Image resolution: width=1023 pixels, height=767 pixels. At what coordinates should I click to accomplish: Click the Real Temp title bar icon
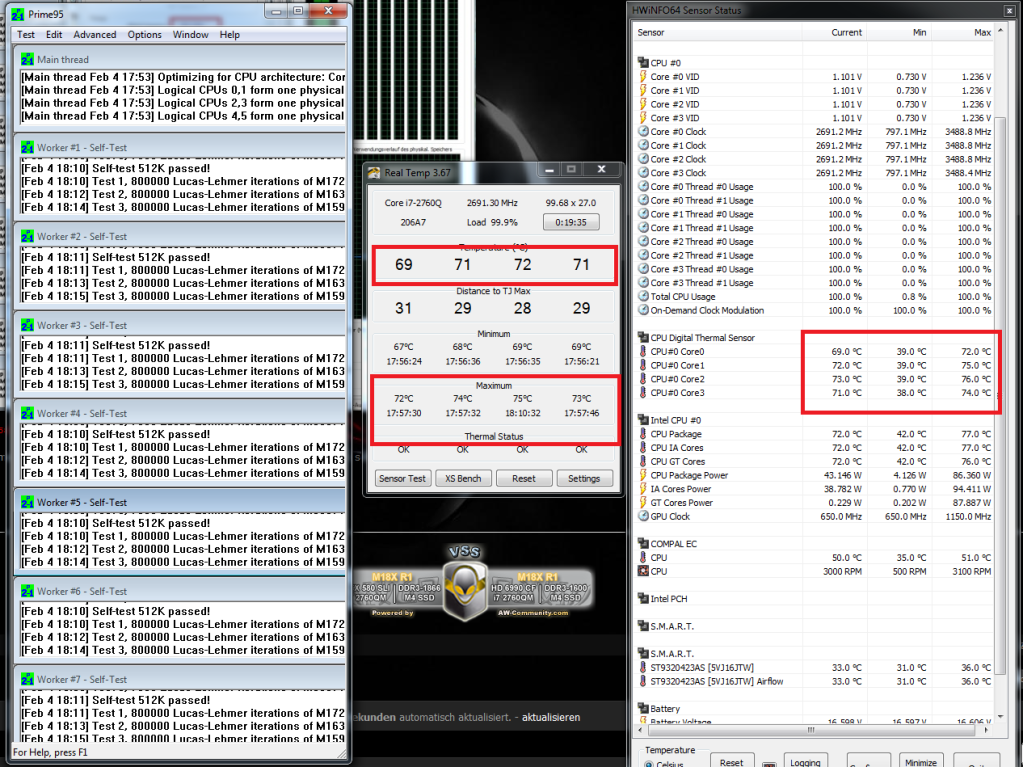tap(374, 172)
